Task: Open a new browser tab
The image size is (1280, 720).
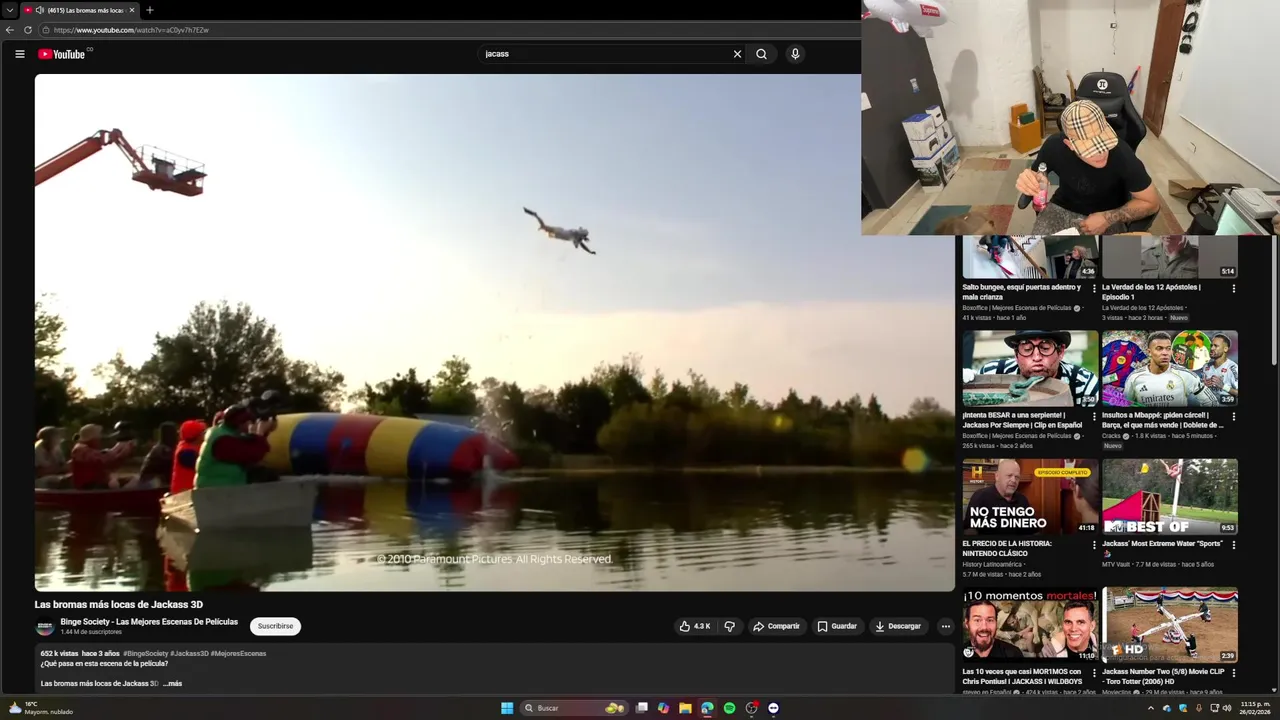Action: (150, 10)
